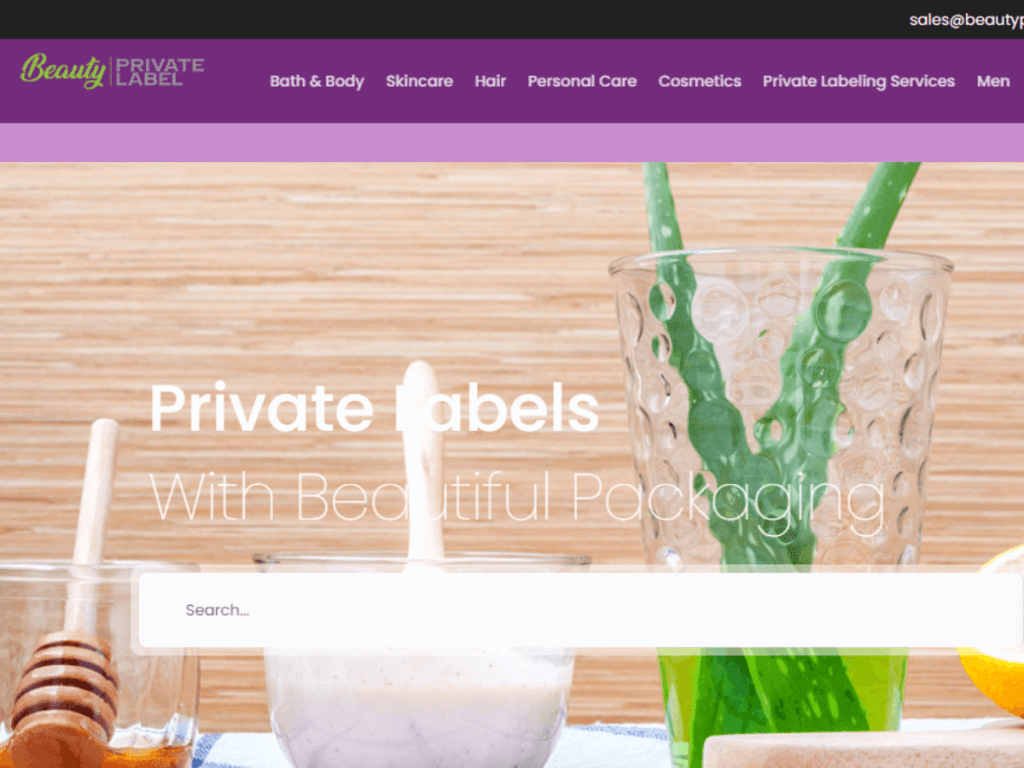Image resolution: width=1024 pixels, height=768 pixels.
Task: Open the Men category link
Action: point(993,81)
